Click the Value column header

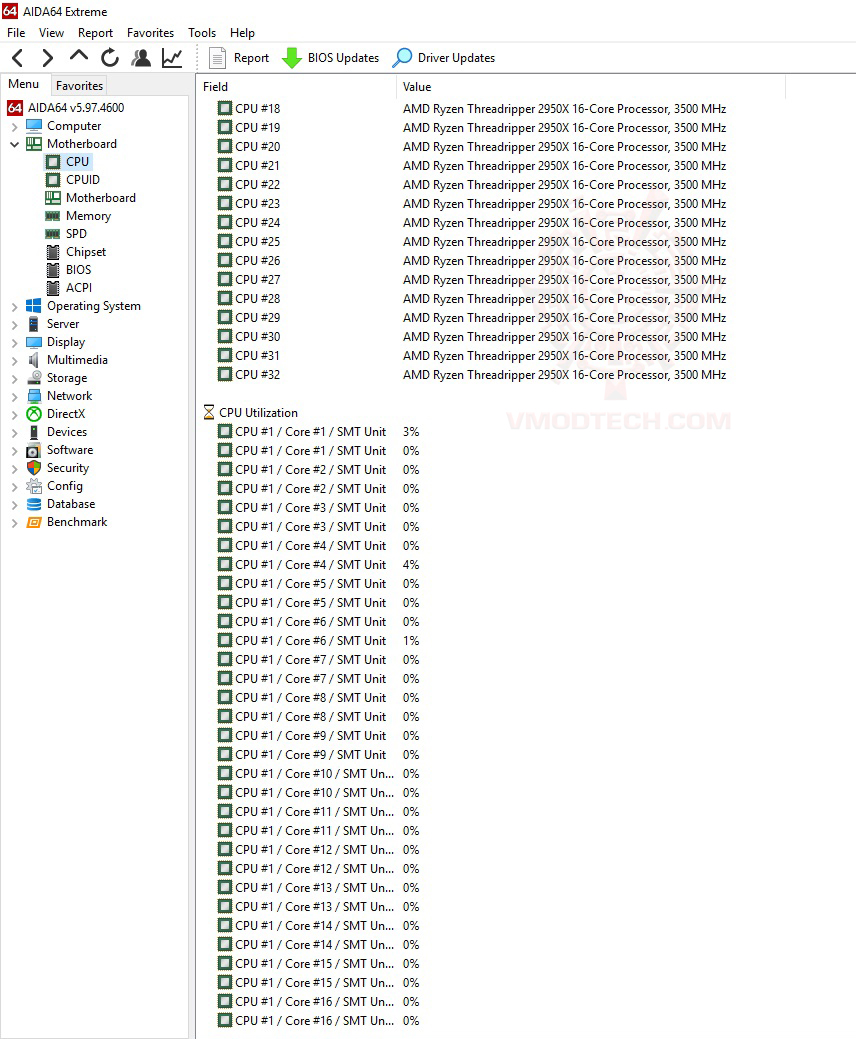[x=591, y=87]
